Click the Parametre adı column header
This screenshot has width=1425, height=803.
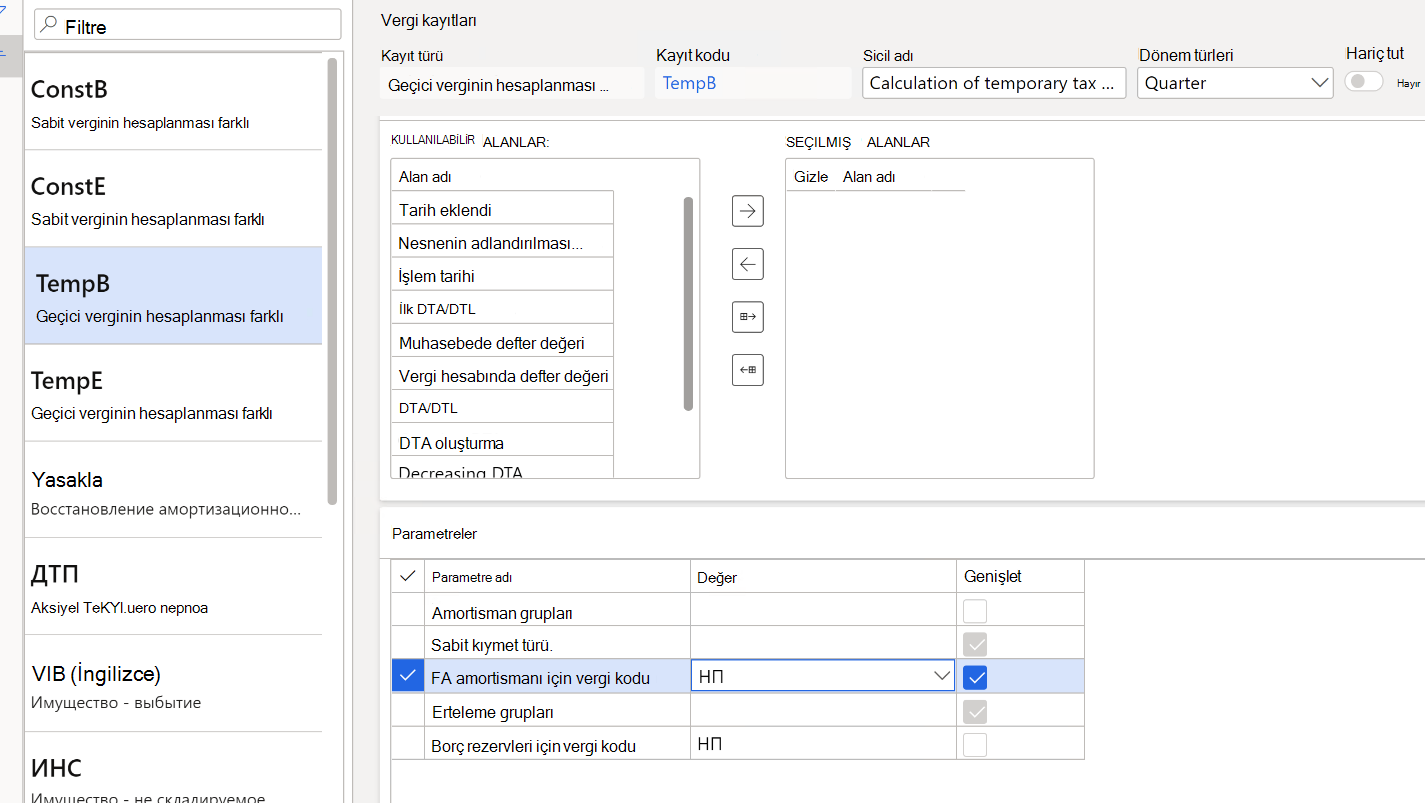pyautogui.click(x=471, y=577)
